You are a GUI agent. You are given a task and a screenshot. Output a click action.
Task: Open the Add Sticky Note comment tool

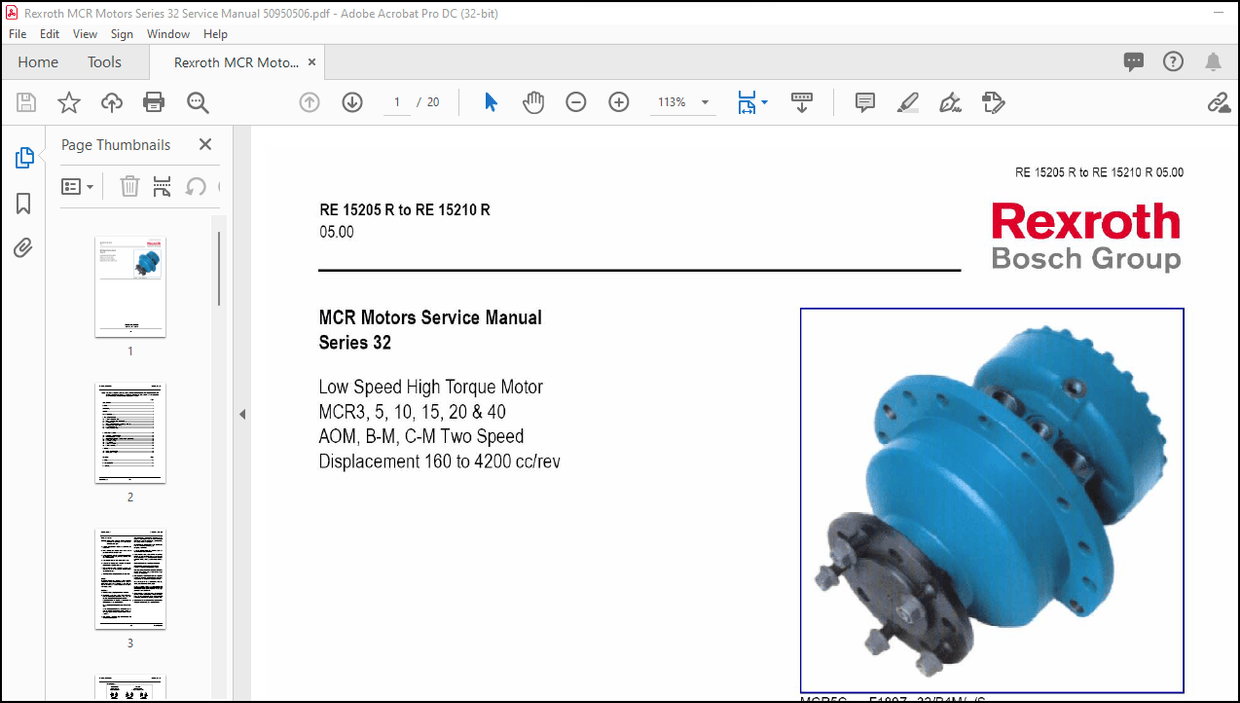point(863,101)
